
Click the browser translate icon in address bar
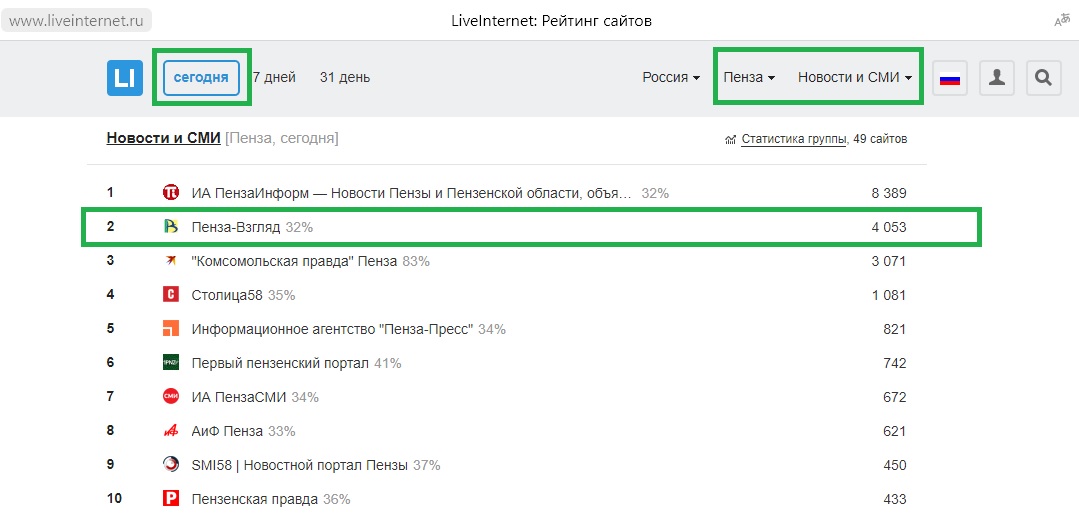tap(1061, 21)
